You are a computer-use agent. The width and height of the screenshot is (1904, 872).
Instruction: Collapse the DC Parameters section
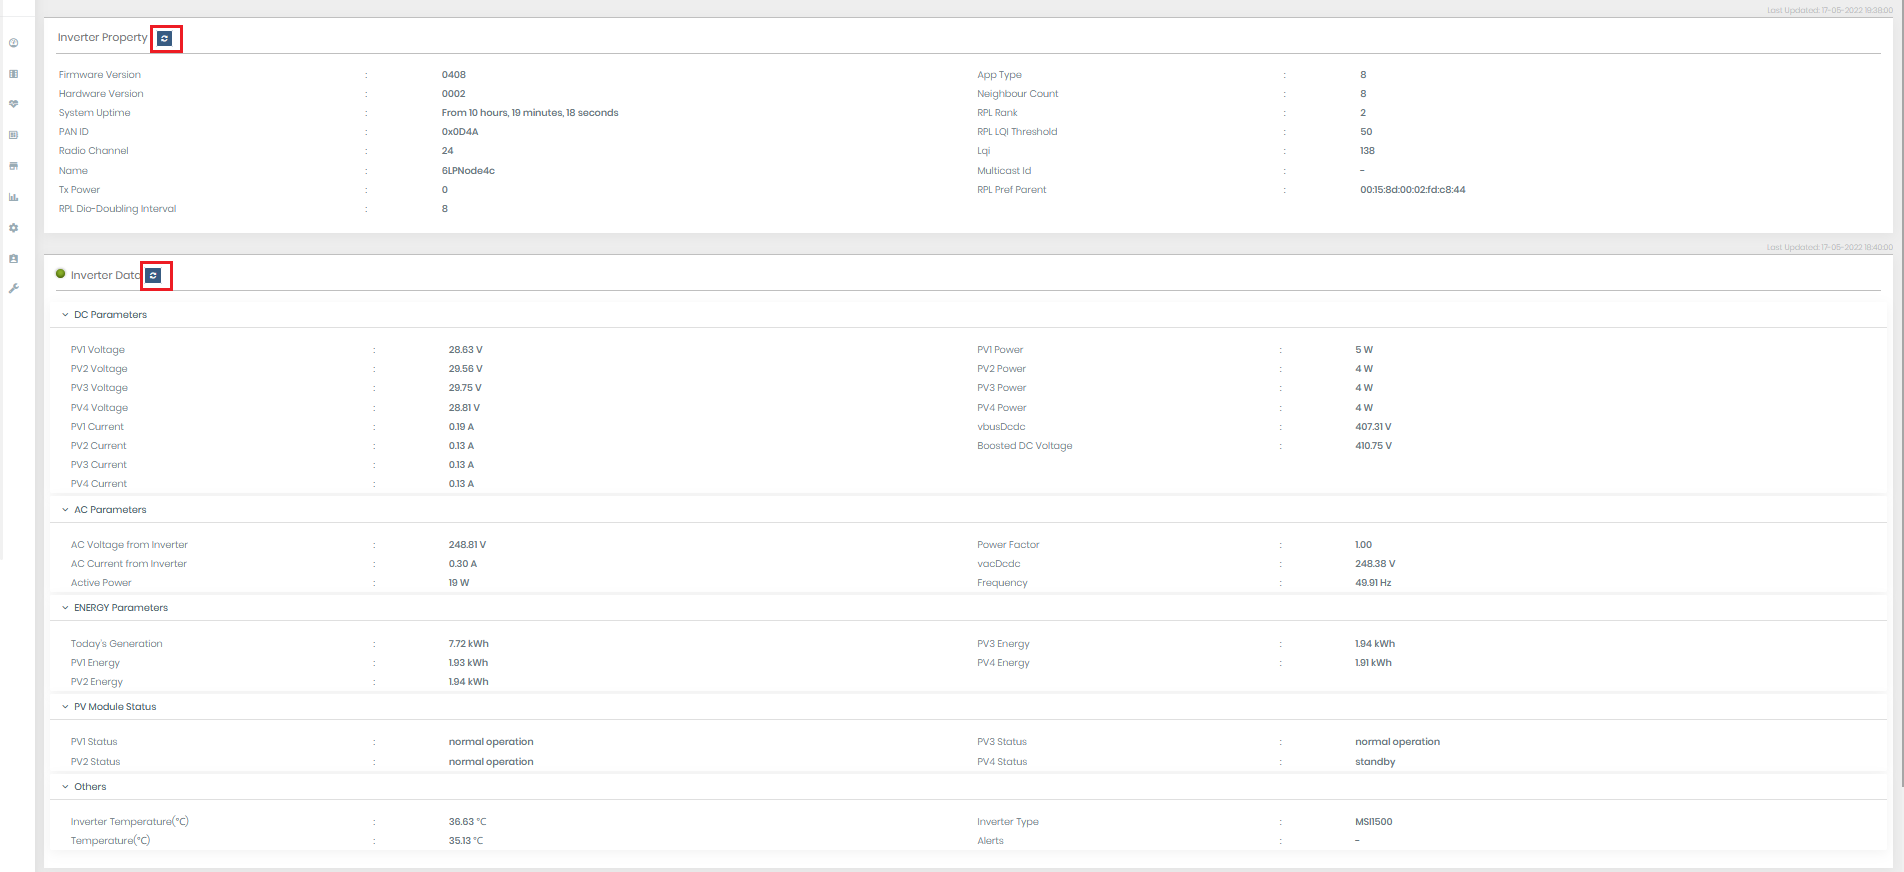[66, 315]
